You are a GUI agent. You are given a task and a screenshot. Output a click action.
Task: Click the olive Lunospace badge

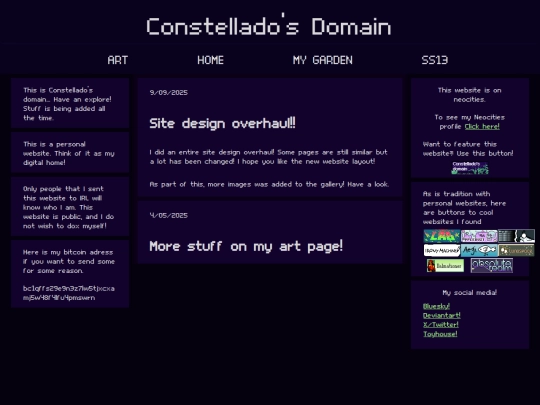[x=516, y=250]
